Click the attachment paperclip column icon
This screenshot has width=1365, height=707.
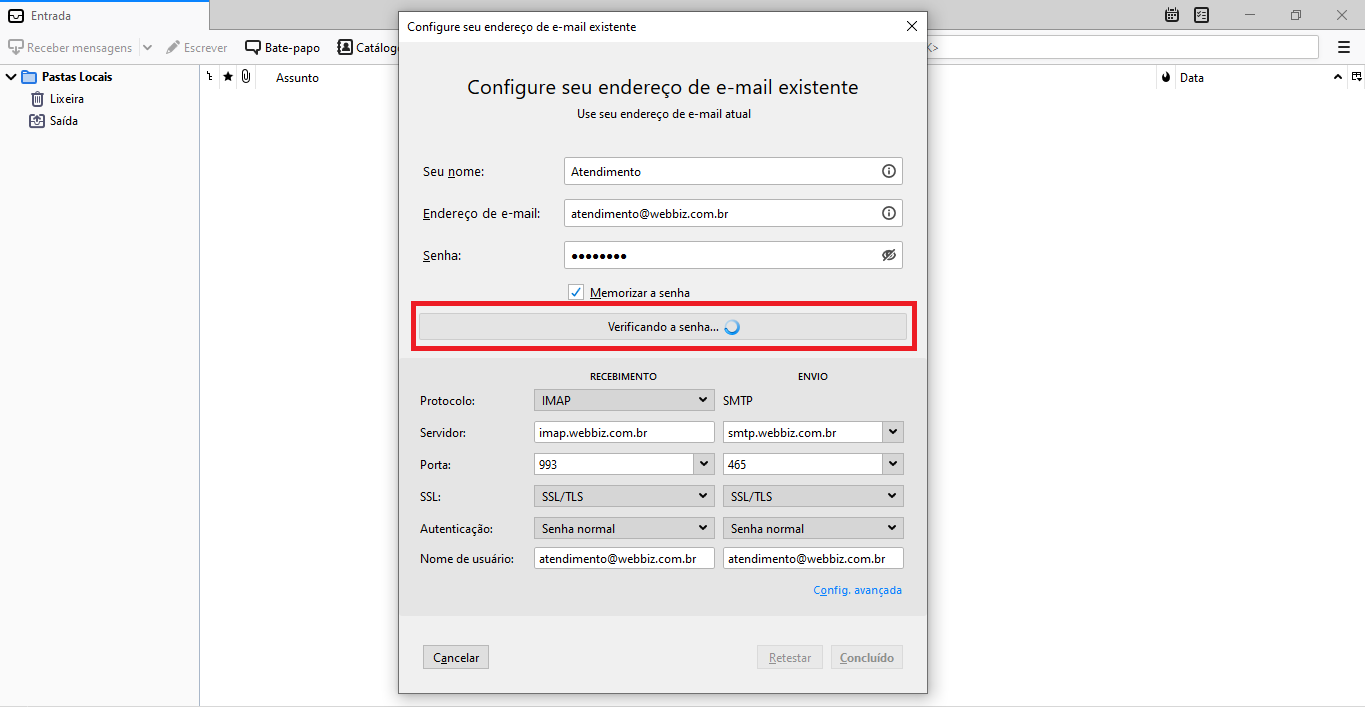[246, 77]
